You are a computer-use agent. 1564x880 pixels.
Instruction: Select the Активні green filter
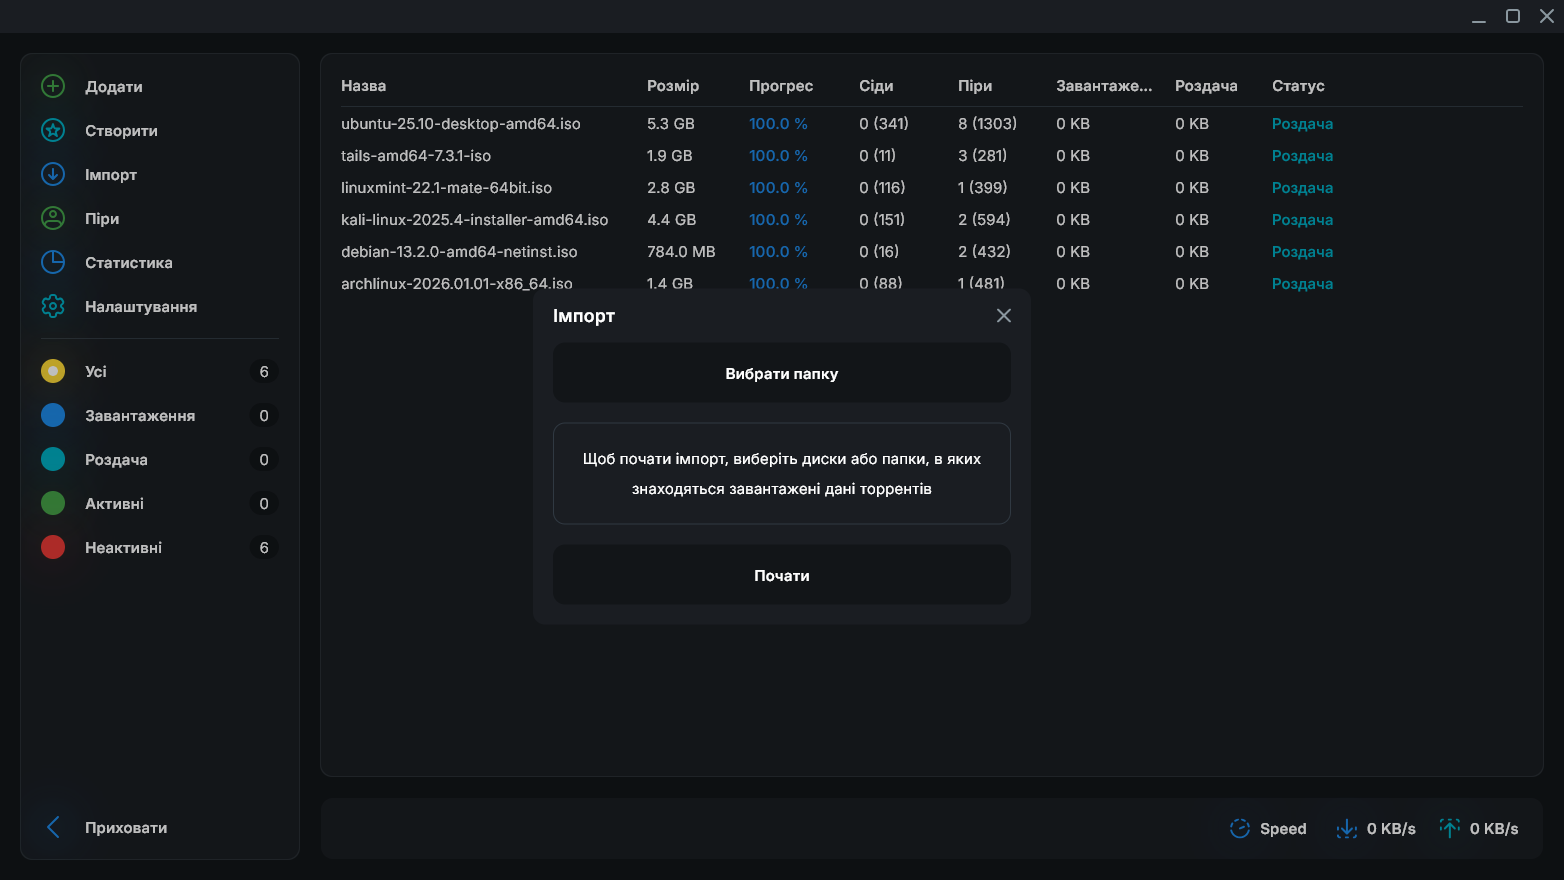tap(53, 504)
